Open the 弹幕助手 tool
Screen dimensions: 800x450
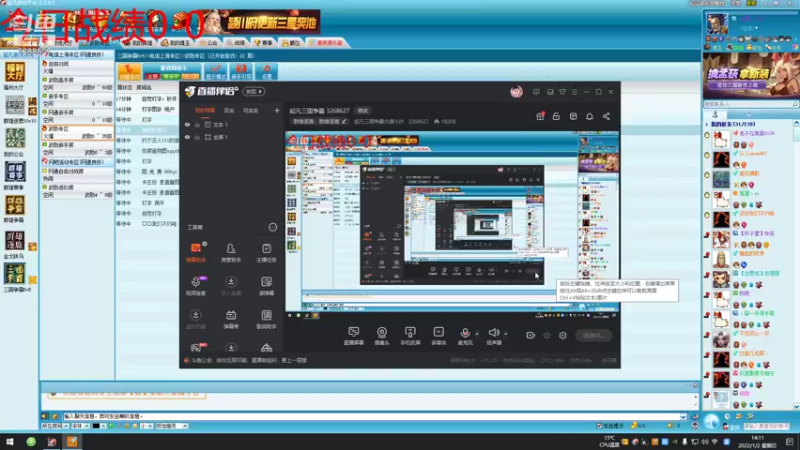click(x=196, y=253)
